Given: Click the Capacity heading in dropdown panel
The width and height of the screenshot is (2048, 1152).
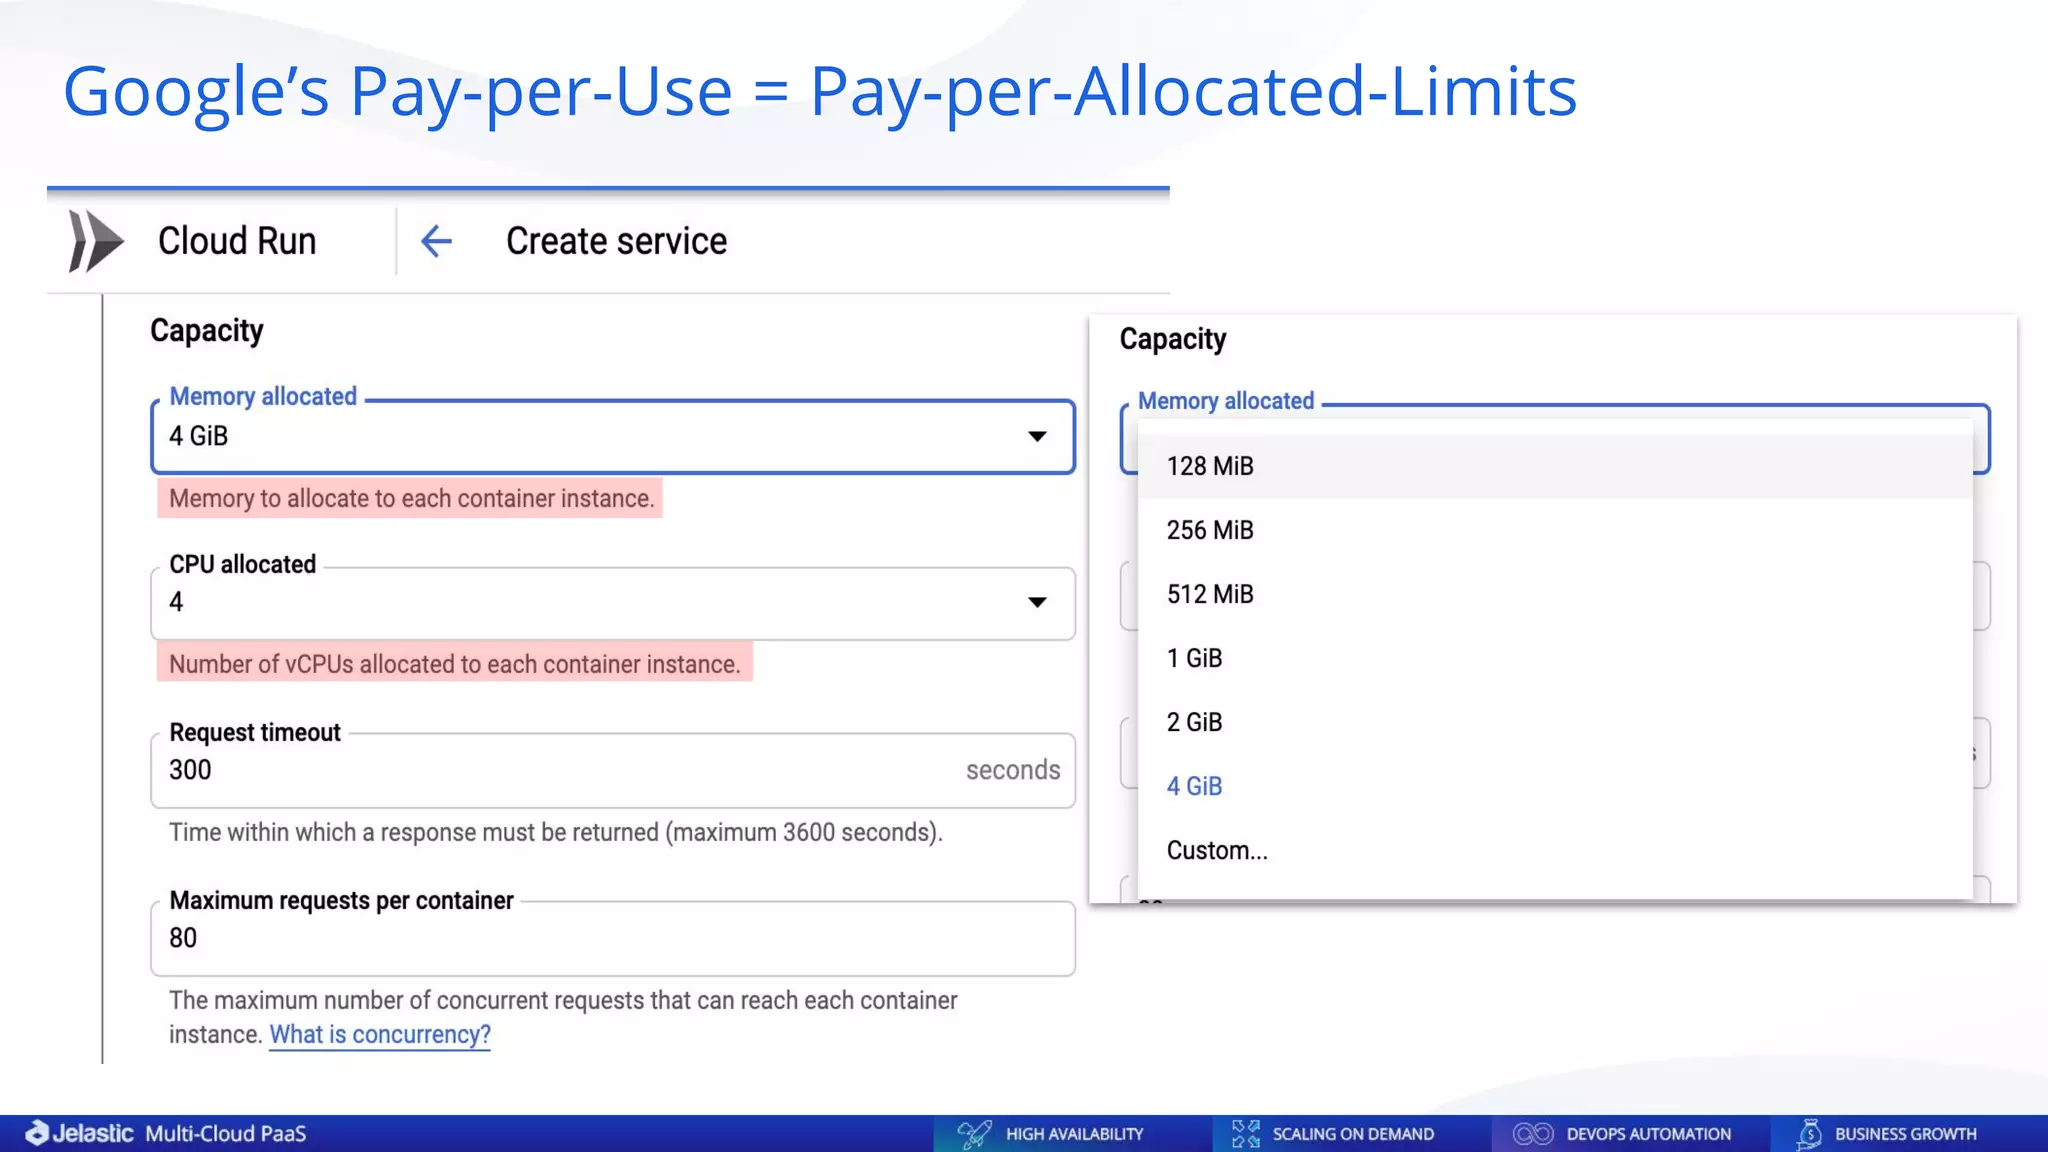Looking at the screenshot, I should (1172, 340).
